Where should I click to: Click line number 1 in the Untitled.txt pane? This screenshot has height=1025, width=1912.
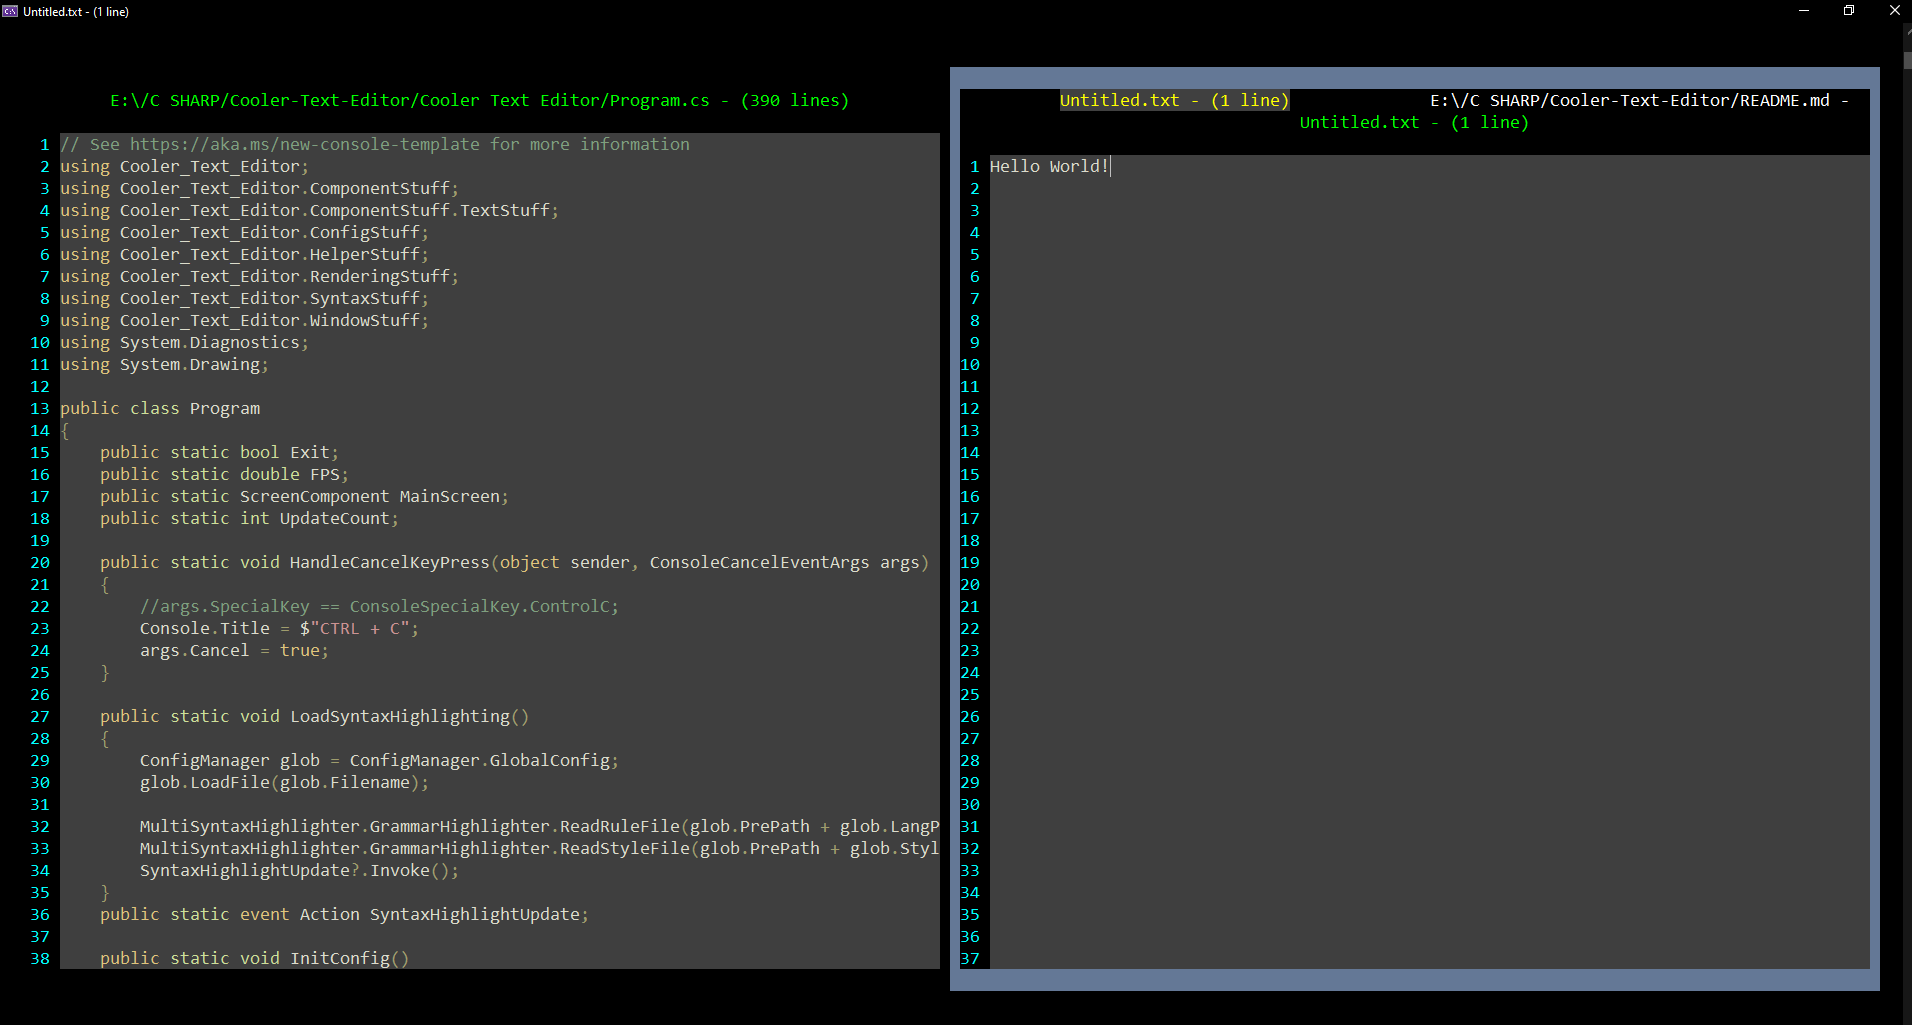[974, 166]
